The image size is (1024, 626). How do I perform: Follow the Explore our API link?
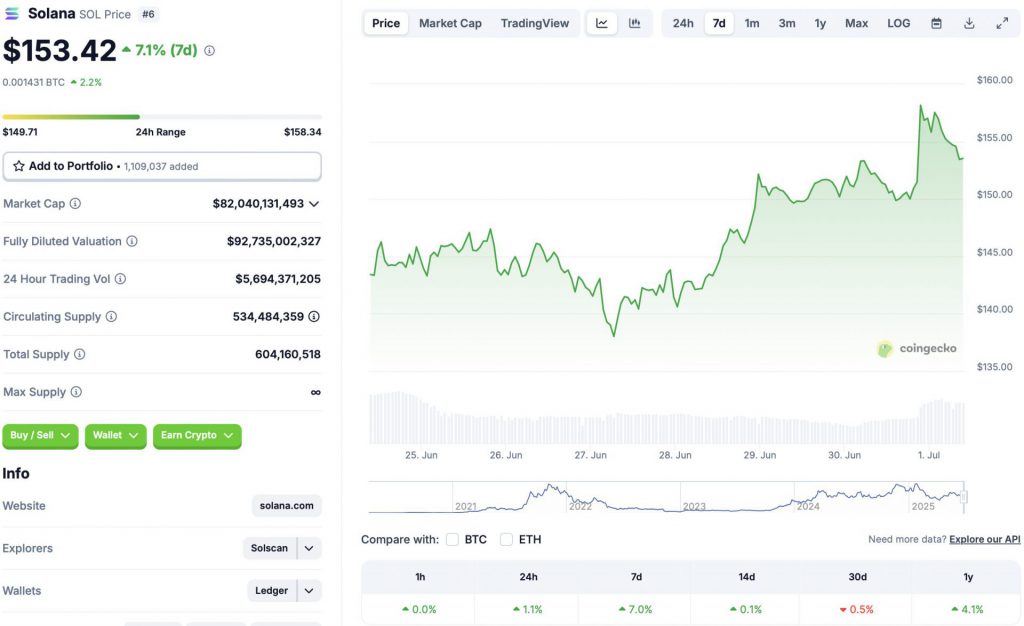point(984,539)
